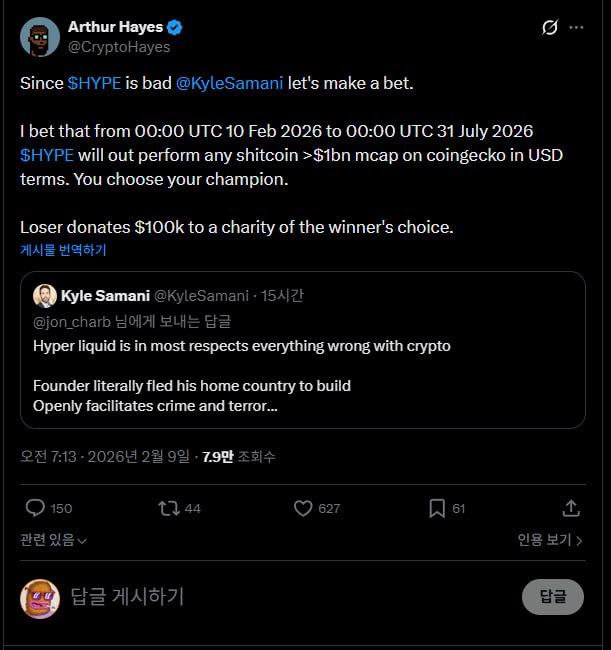Click the reply speech bubble icon
Viewport: 611px width, 650px height.
(x=36, y=508)
